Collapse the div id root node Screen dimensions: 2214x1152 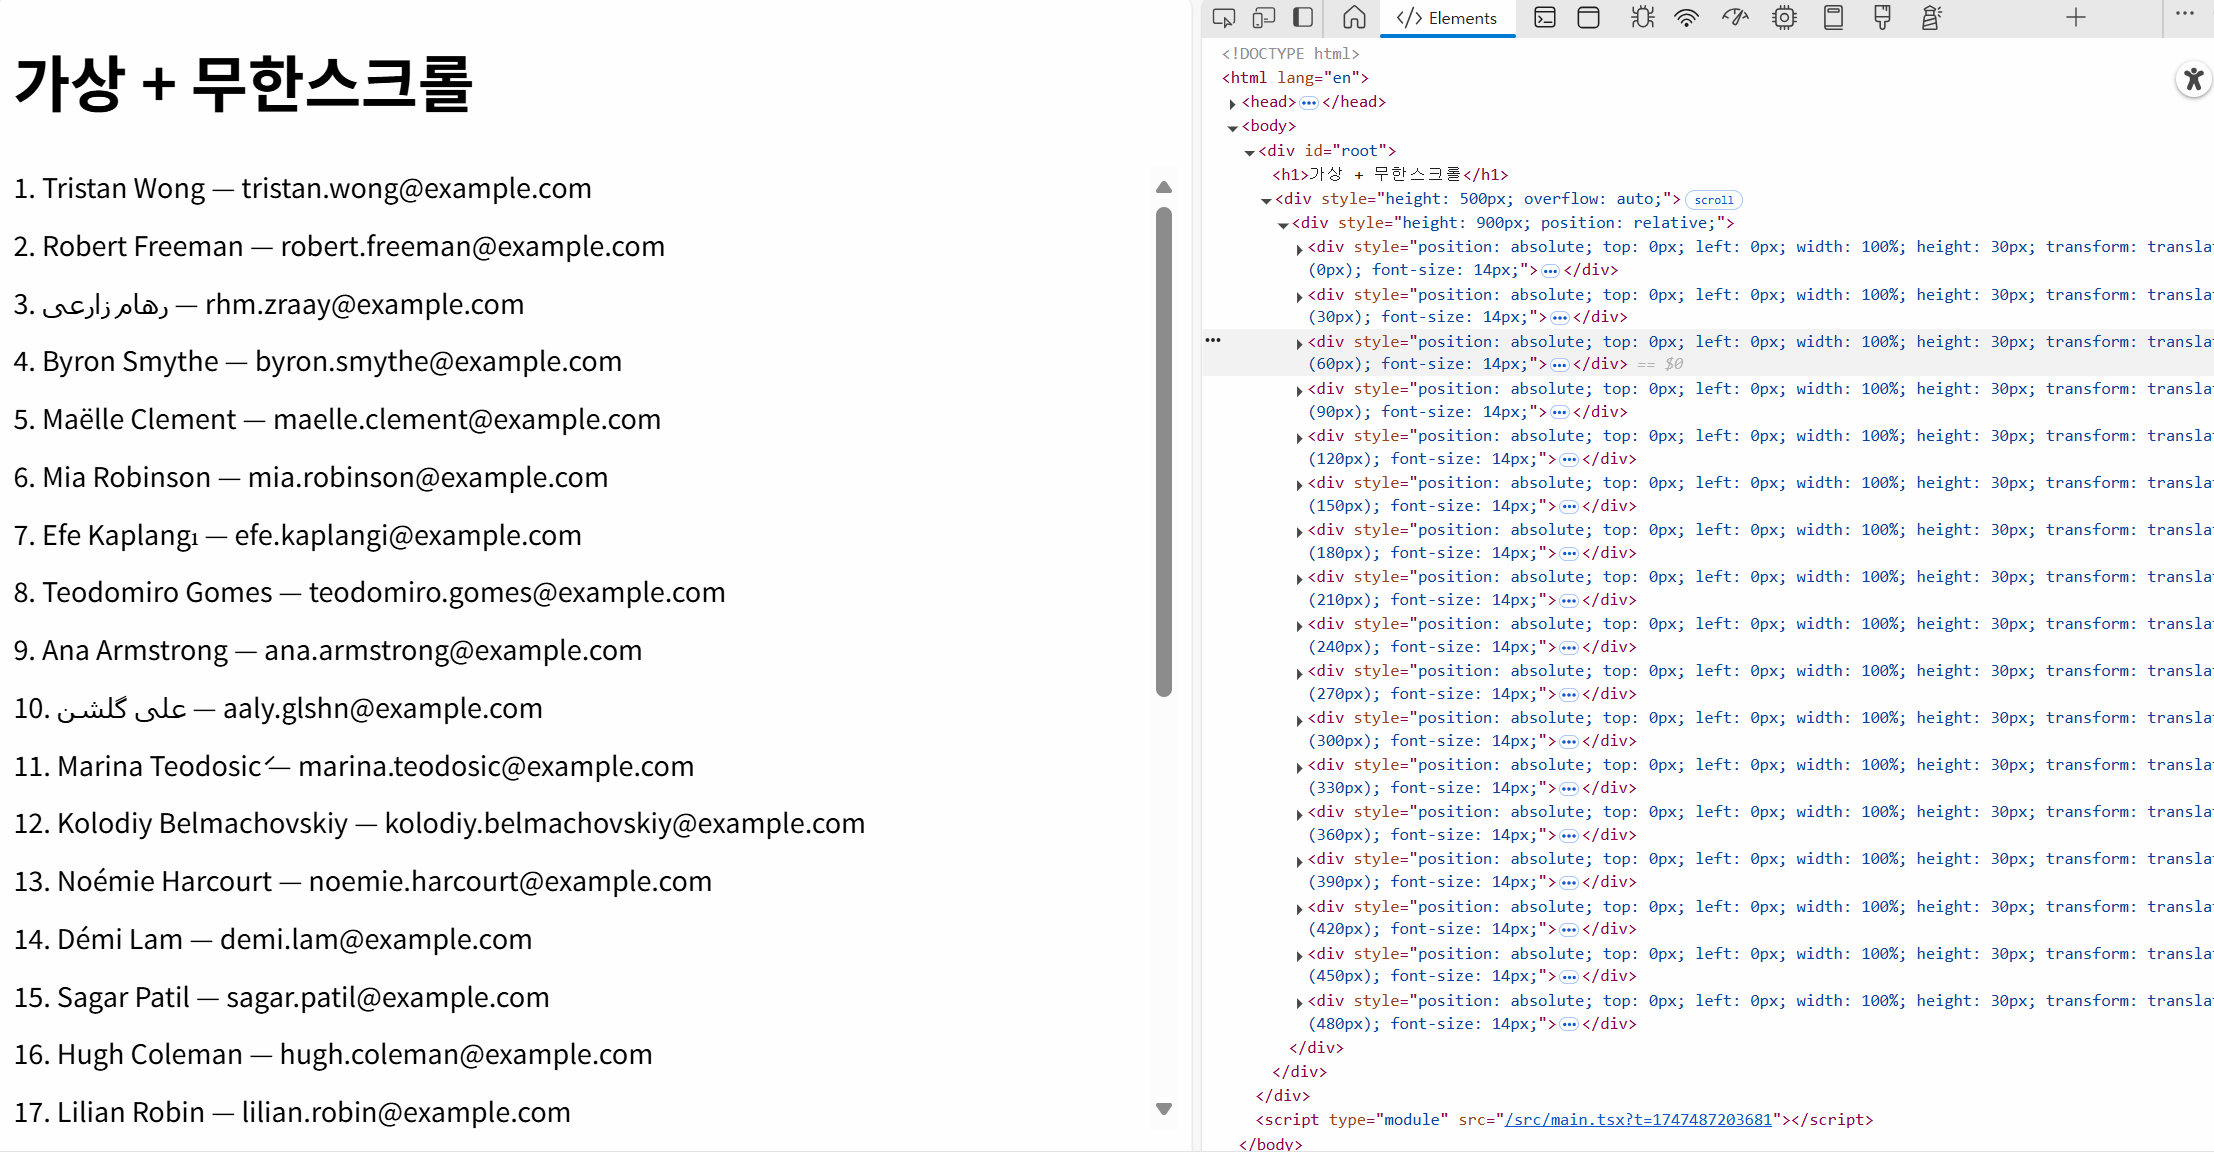pyautogui.click(x=1250, y=152)
